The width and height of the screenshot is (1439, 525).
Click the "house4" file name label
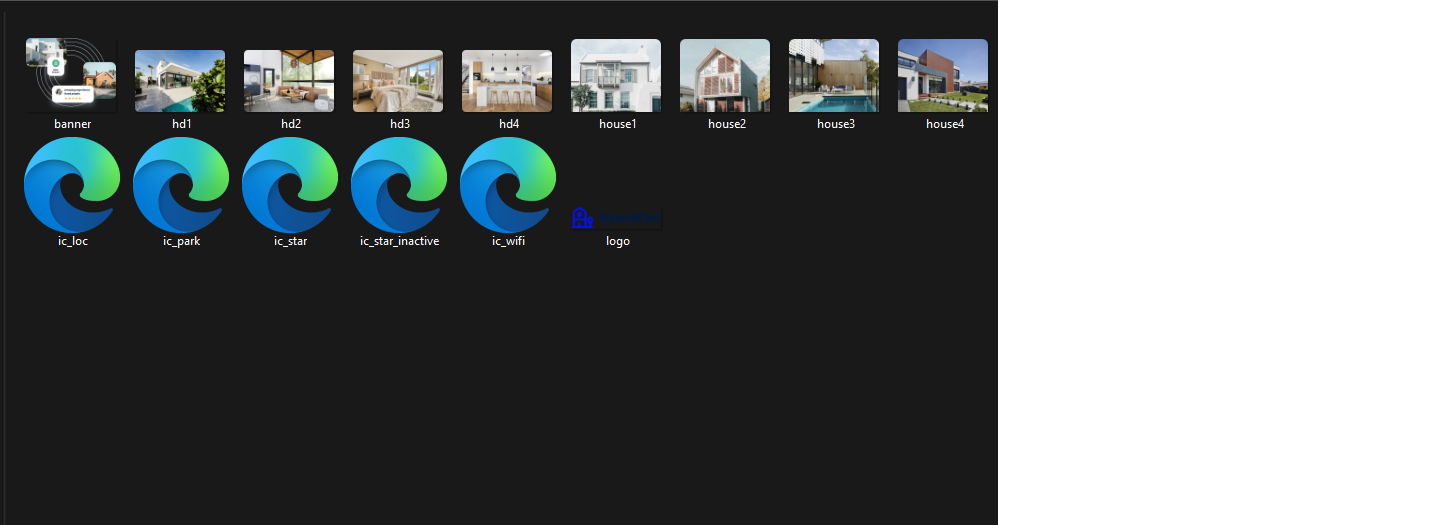[944, 124]
